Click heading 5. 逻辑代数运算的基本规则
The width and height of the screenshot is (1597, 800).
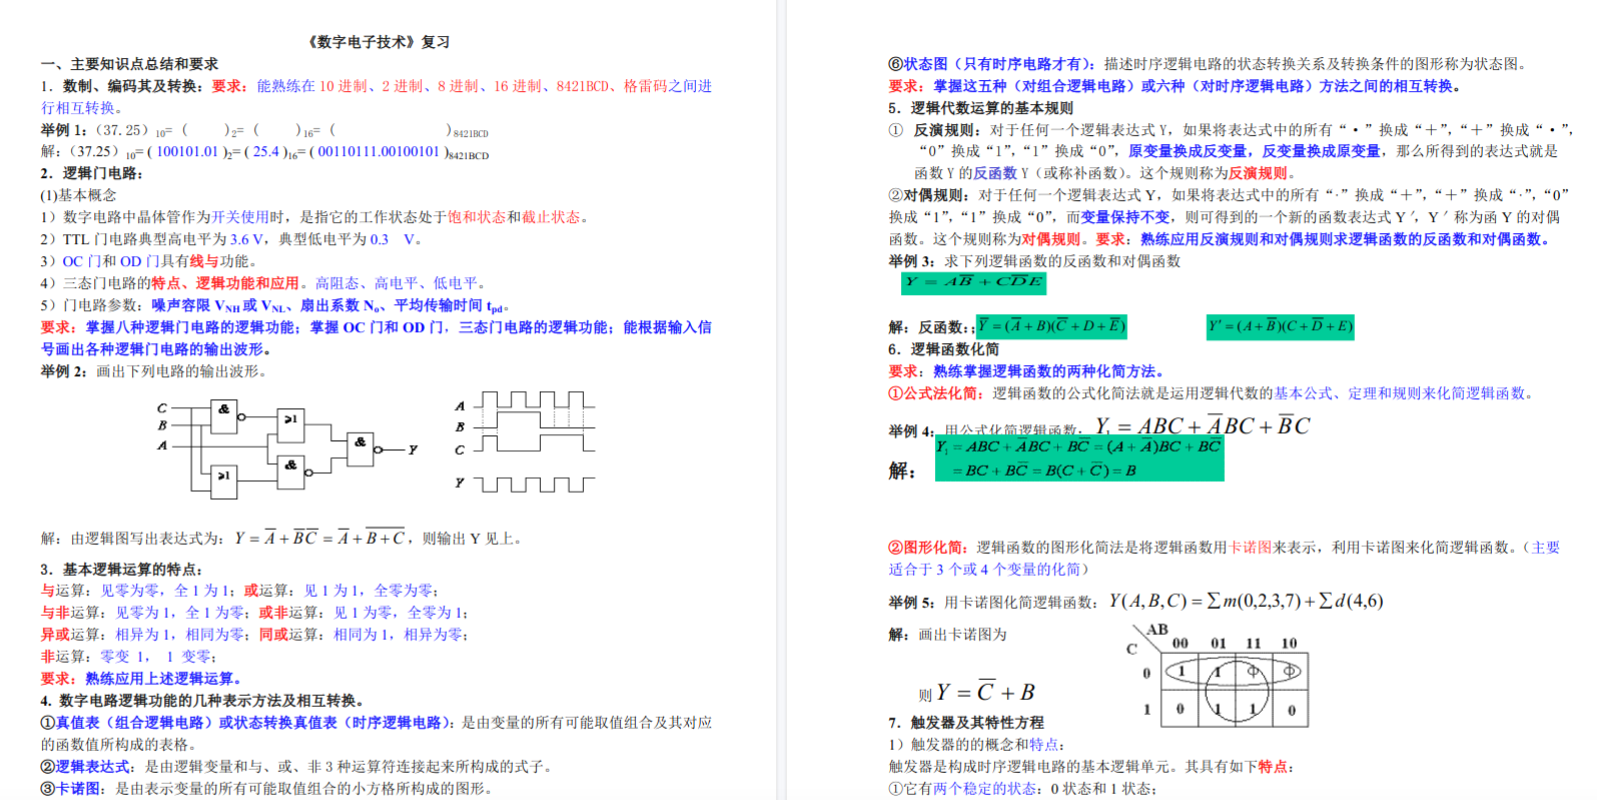point(980,108)
